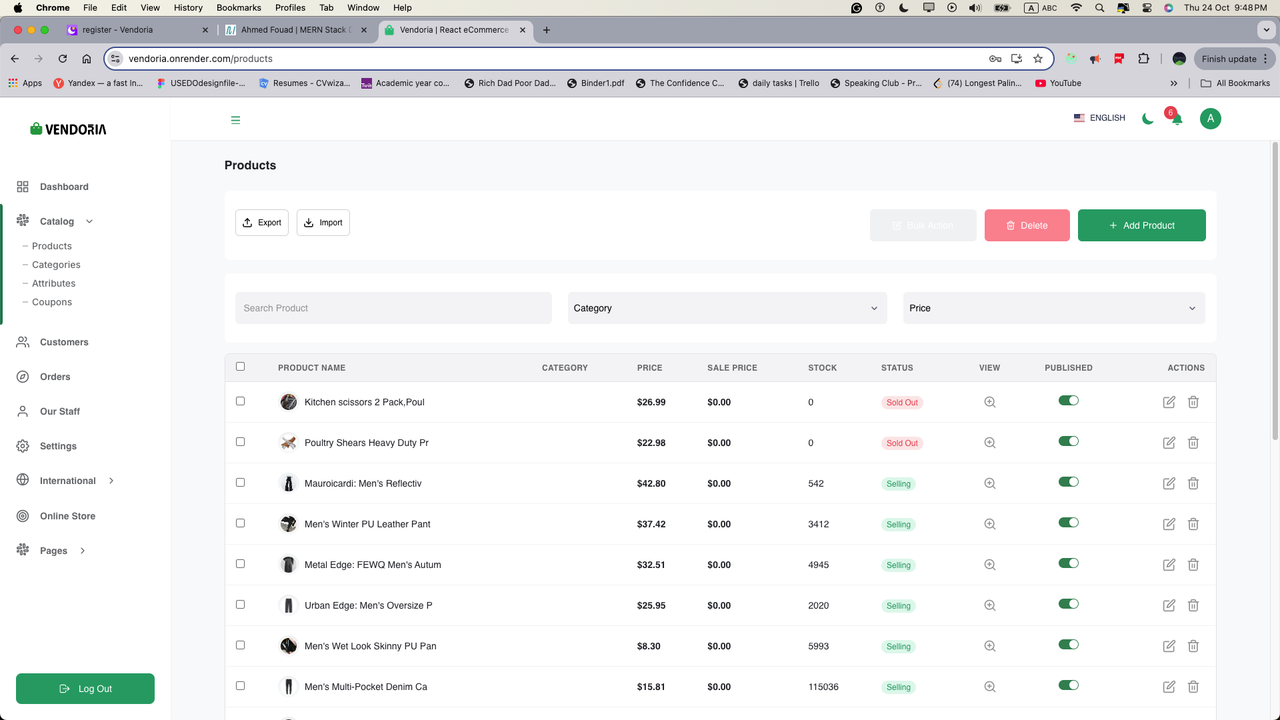The width and height of the screenshot is (1280, 720).
Task: Toggle published for Men's Wet Look Skinny
Action: [1068, 644]
